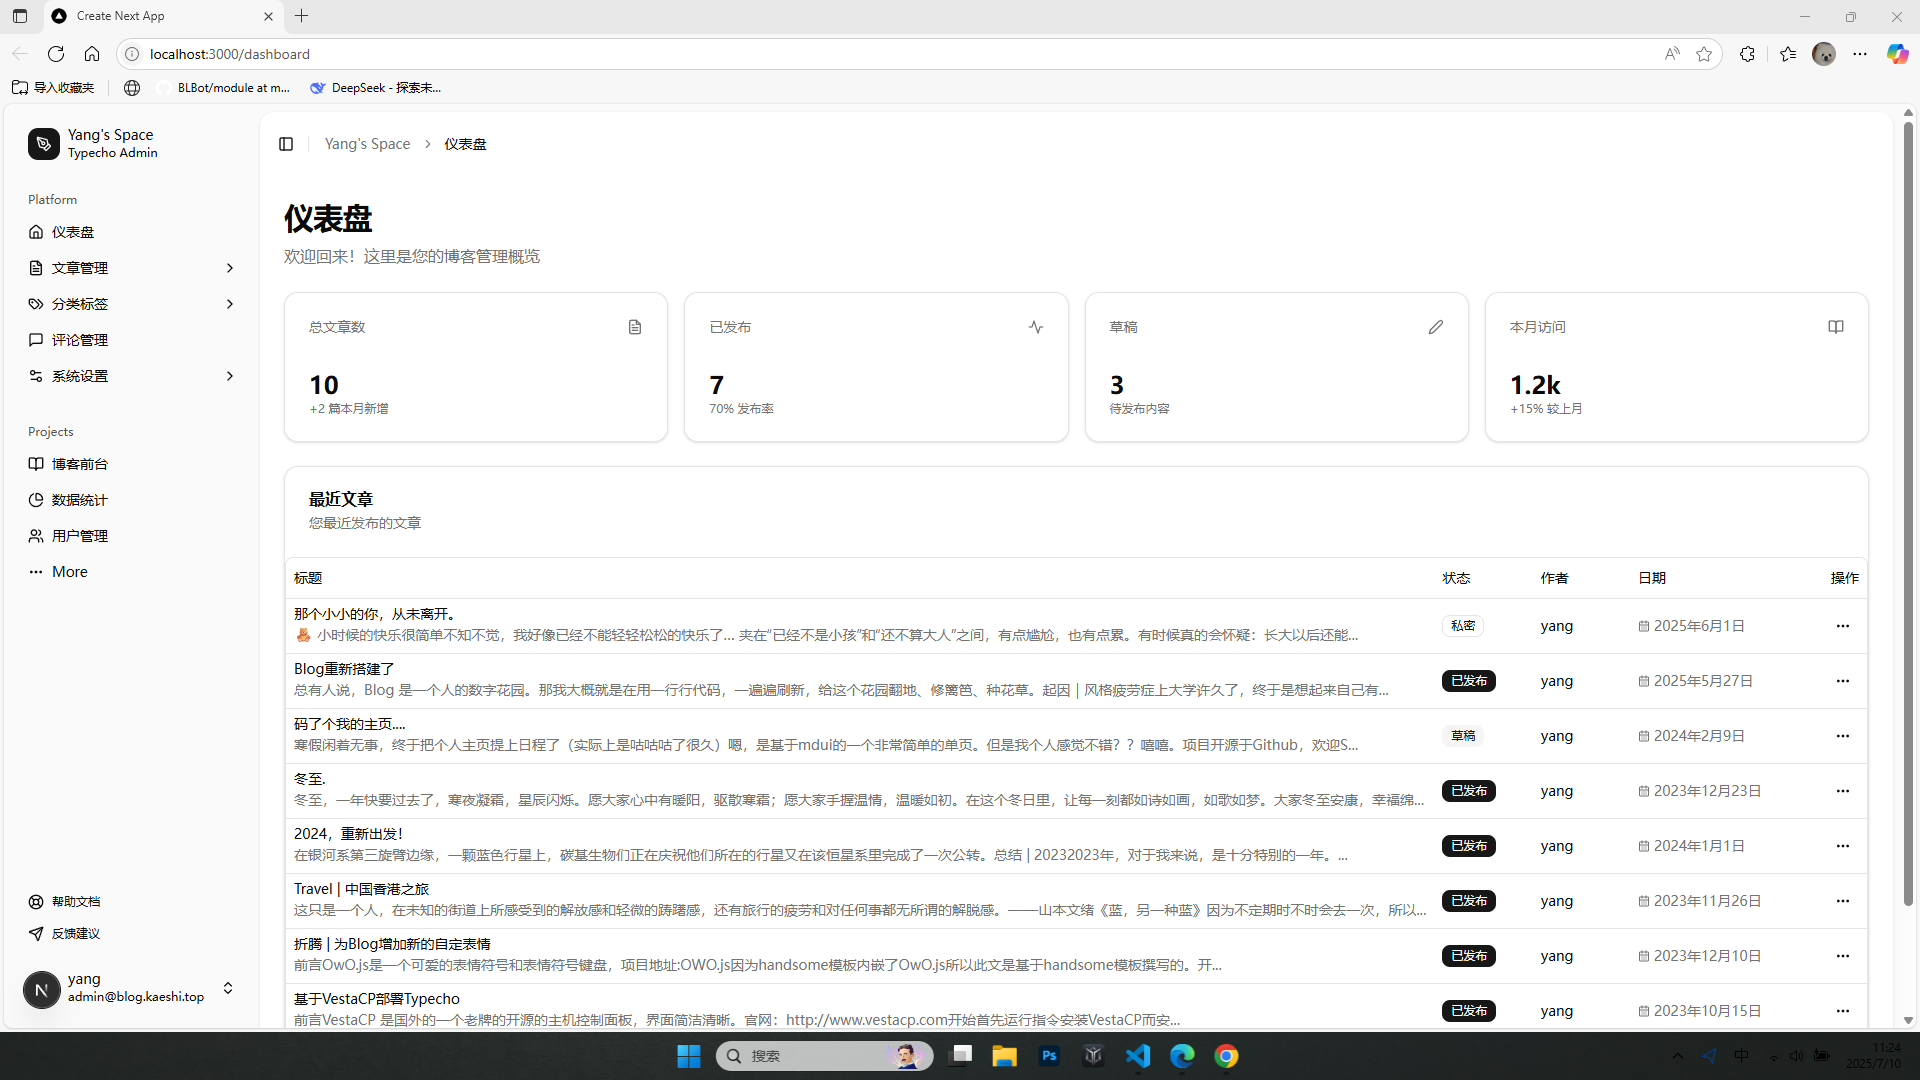Screen dimensions: 1920x1080
Task: Click the page vertical scrollbar
Action: [x=1907, y=500]
